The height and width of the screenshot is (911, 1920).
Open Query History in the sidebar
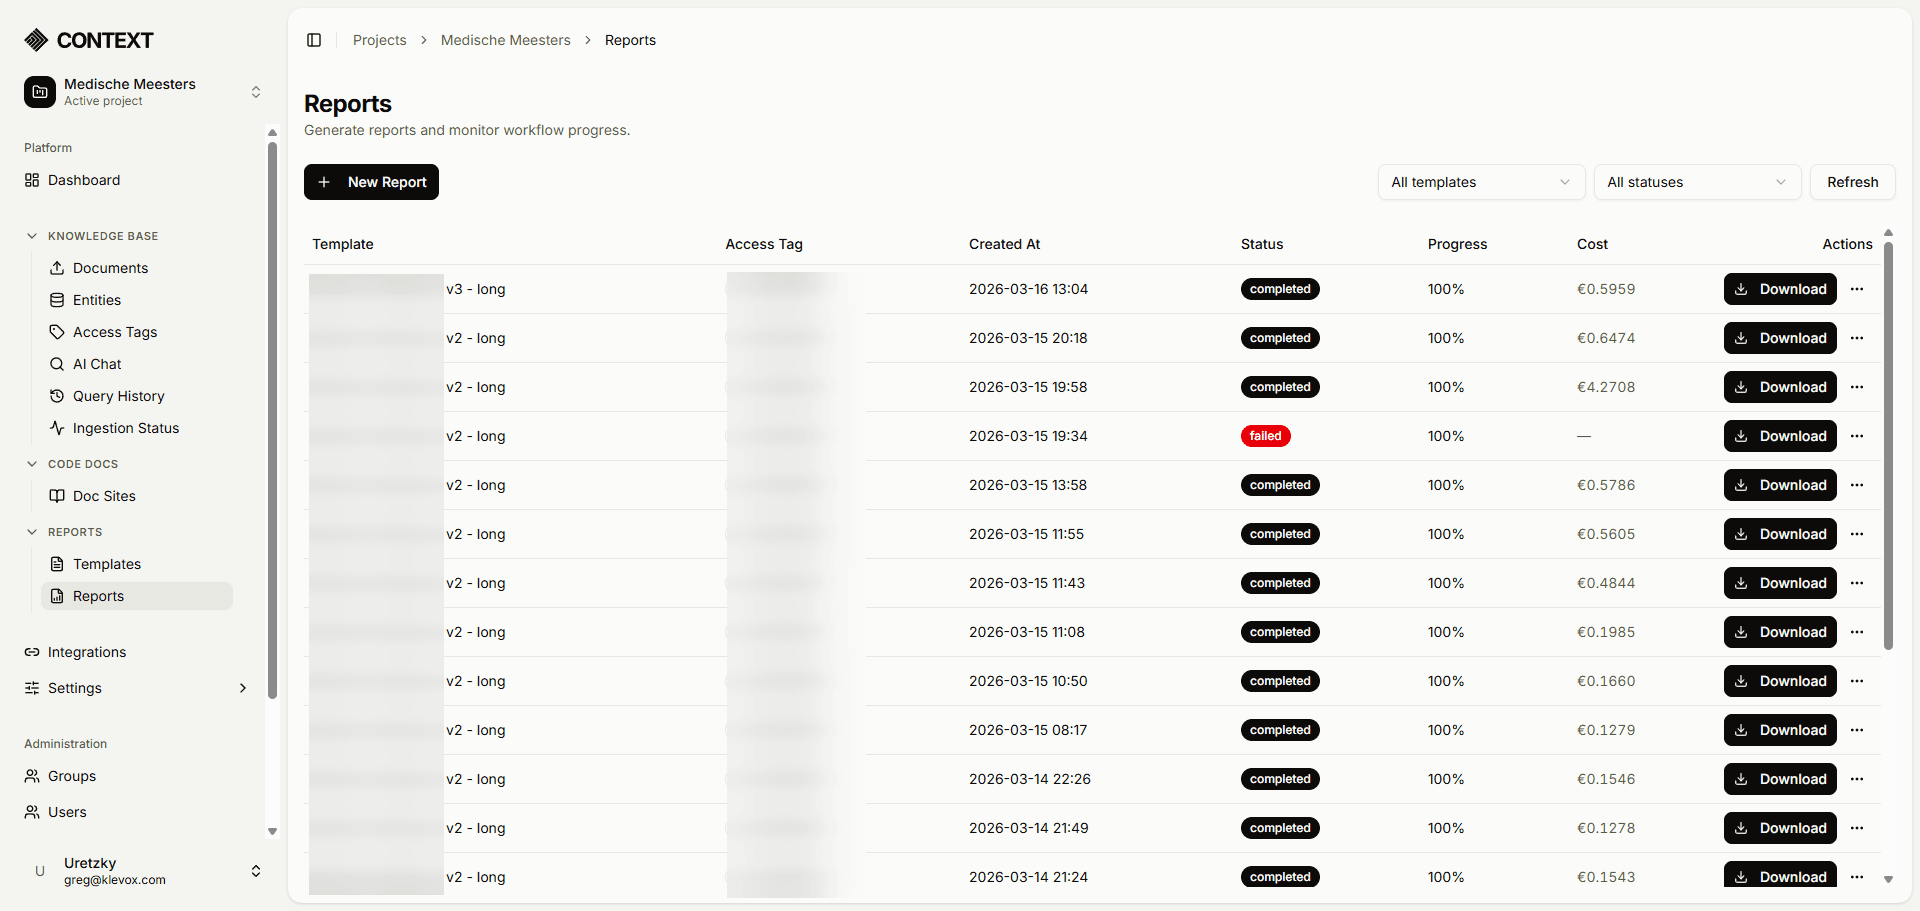(x=117, y=396)
